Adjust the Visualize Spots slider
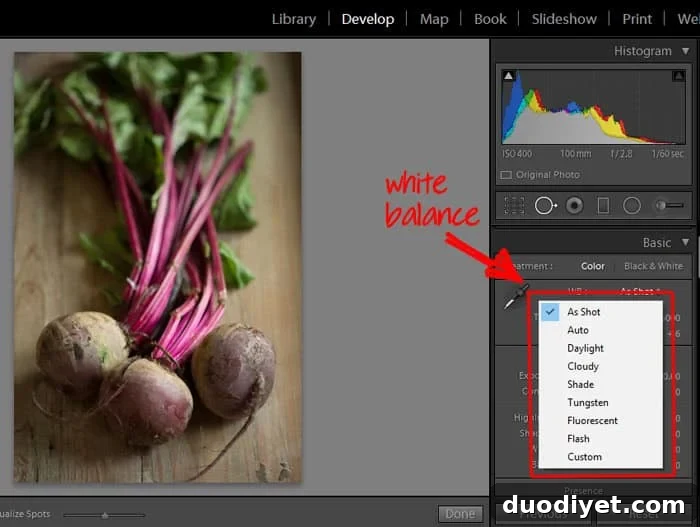This screenshot has width=700, height=527. pyautogui.click(x=104, y=515)
